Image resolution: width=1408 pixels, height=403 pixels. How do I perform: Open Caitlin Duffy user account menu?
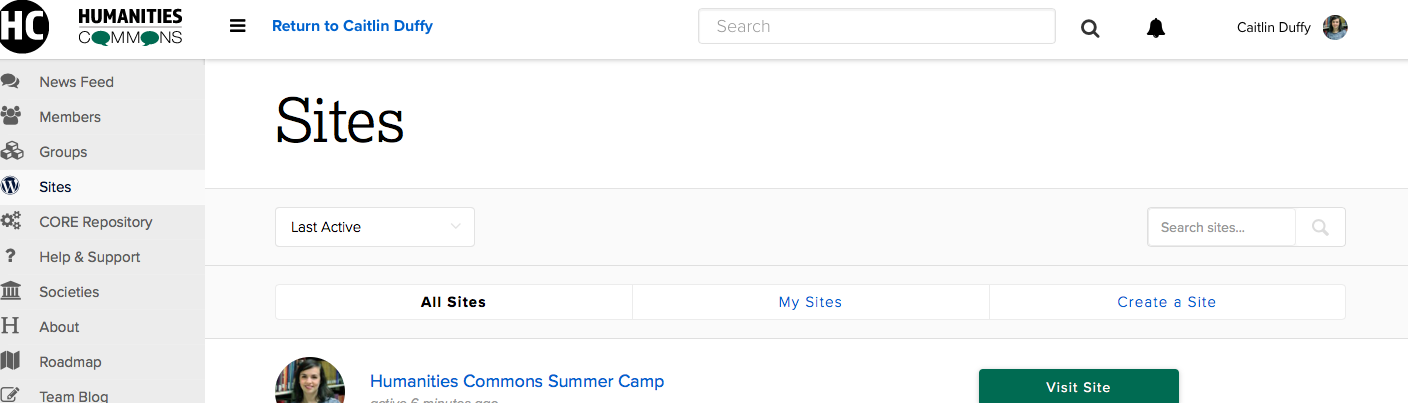click(x=1291, y=27)
